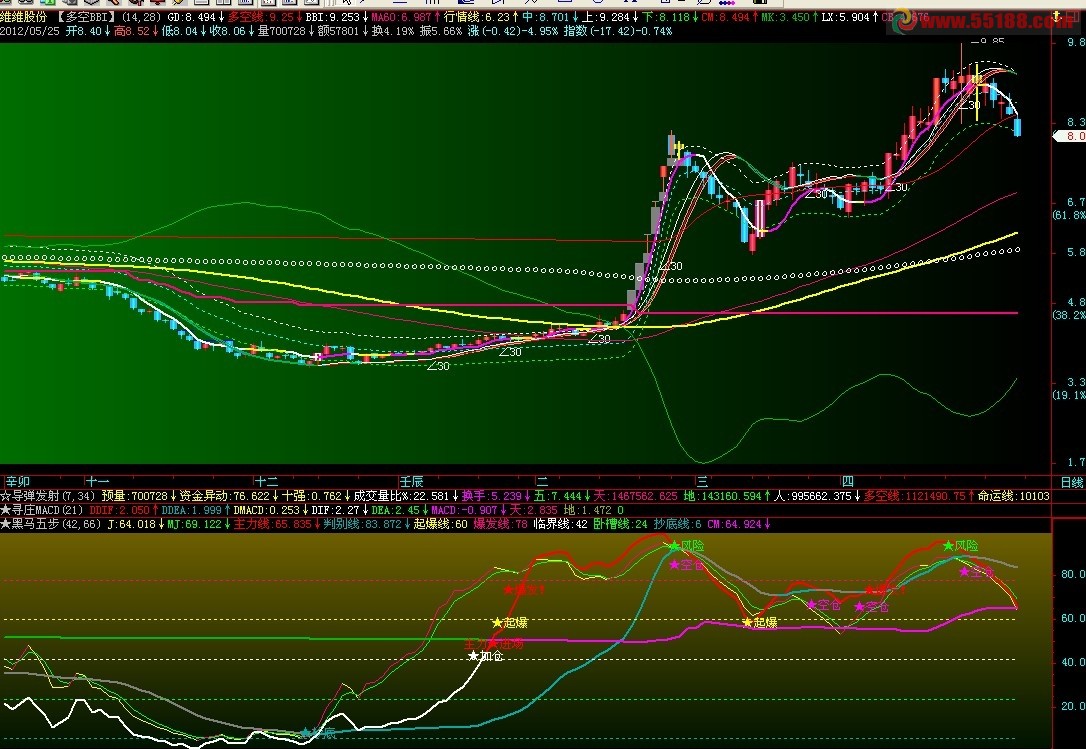The width and height of the screenshot is (1086, 749).
Task: Click the 维维股份 stock name
Action: tap(24, 17)
